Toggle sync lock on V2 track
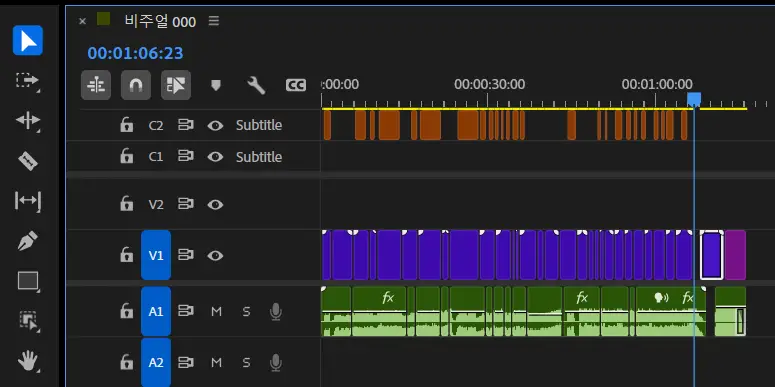775x387 pixels. pyautogui.click(x=185, y=204)
